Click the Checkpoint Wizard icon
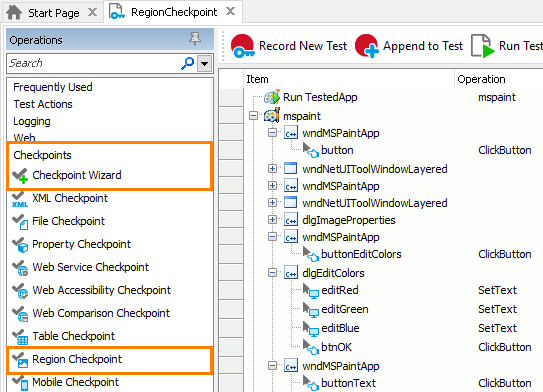Image resolution: width=543 pixels, height=392 pixels. (20, 175)
